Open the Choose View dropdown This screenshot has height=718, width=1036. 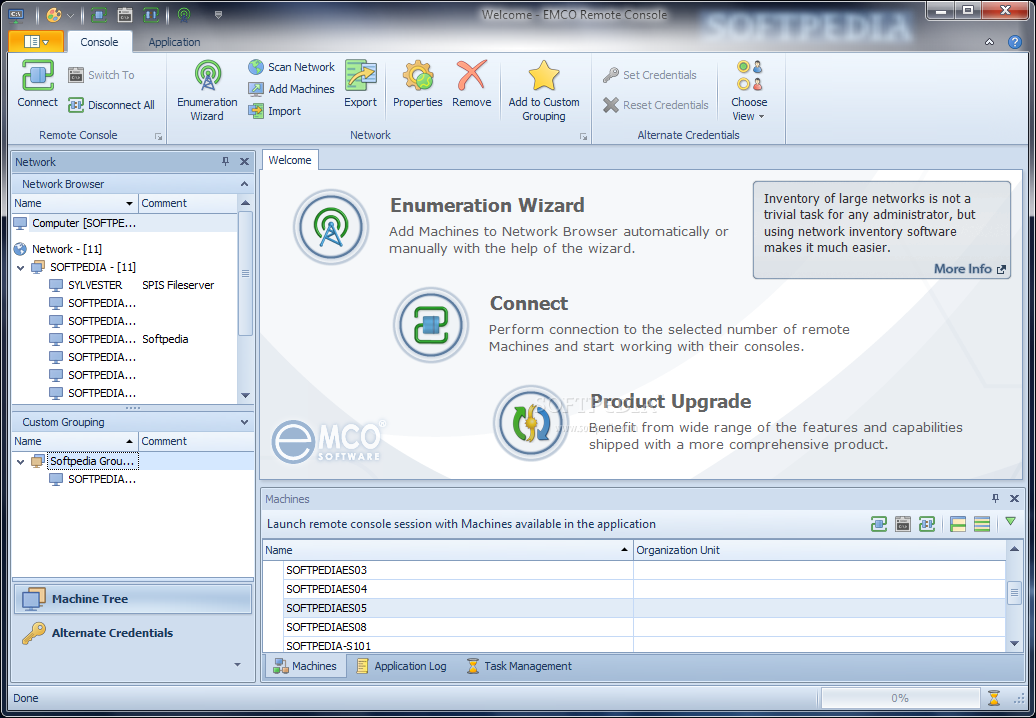(749, 90)
